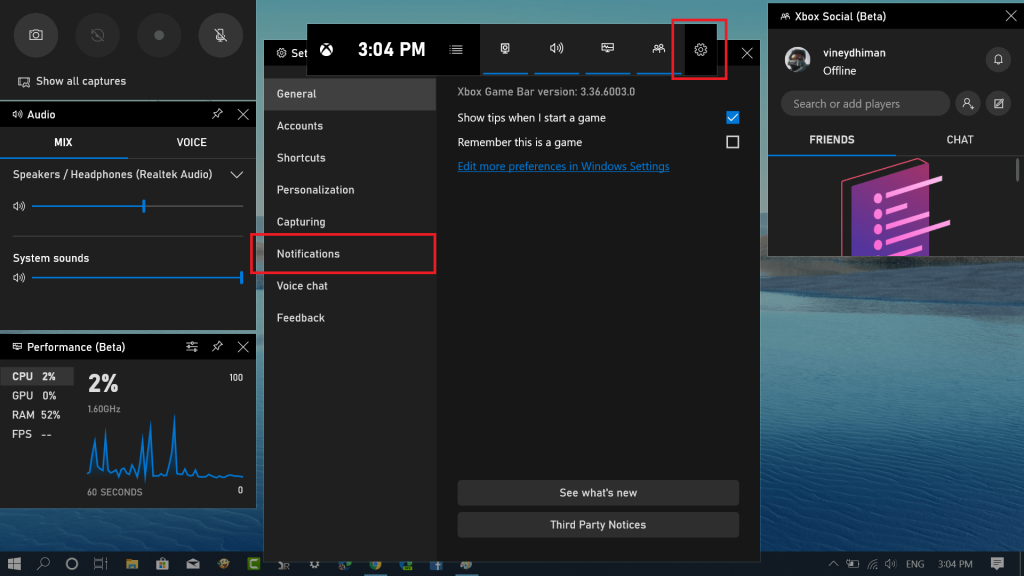
Task: Open the Feedback settings section
Action: (350, 318)
